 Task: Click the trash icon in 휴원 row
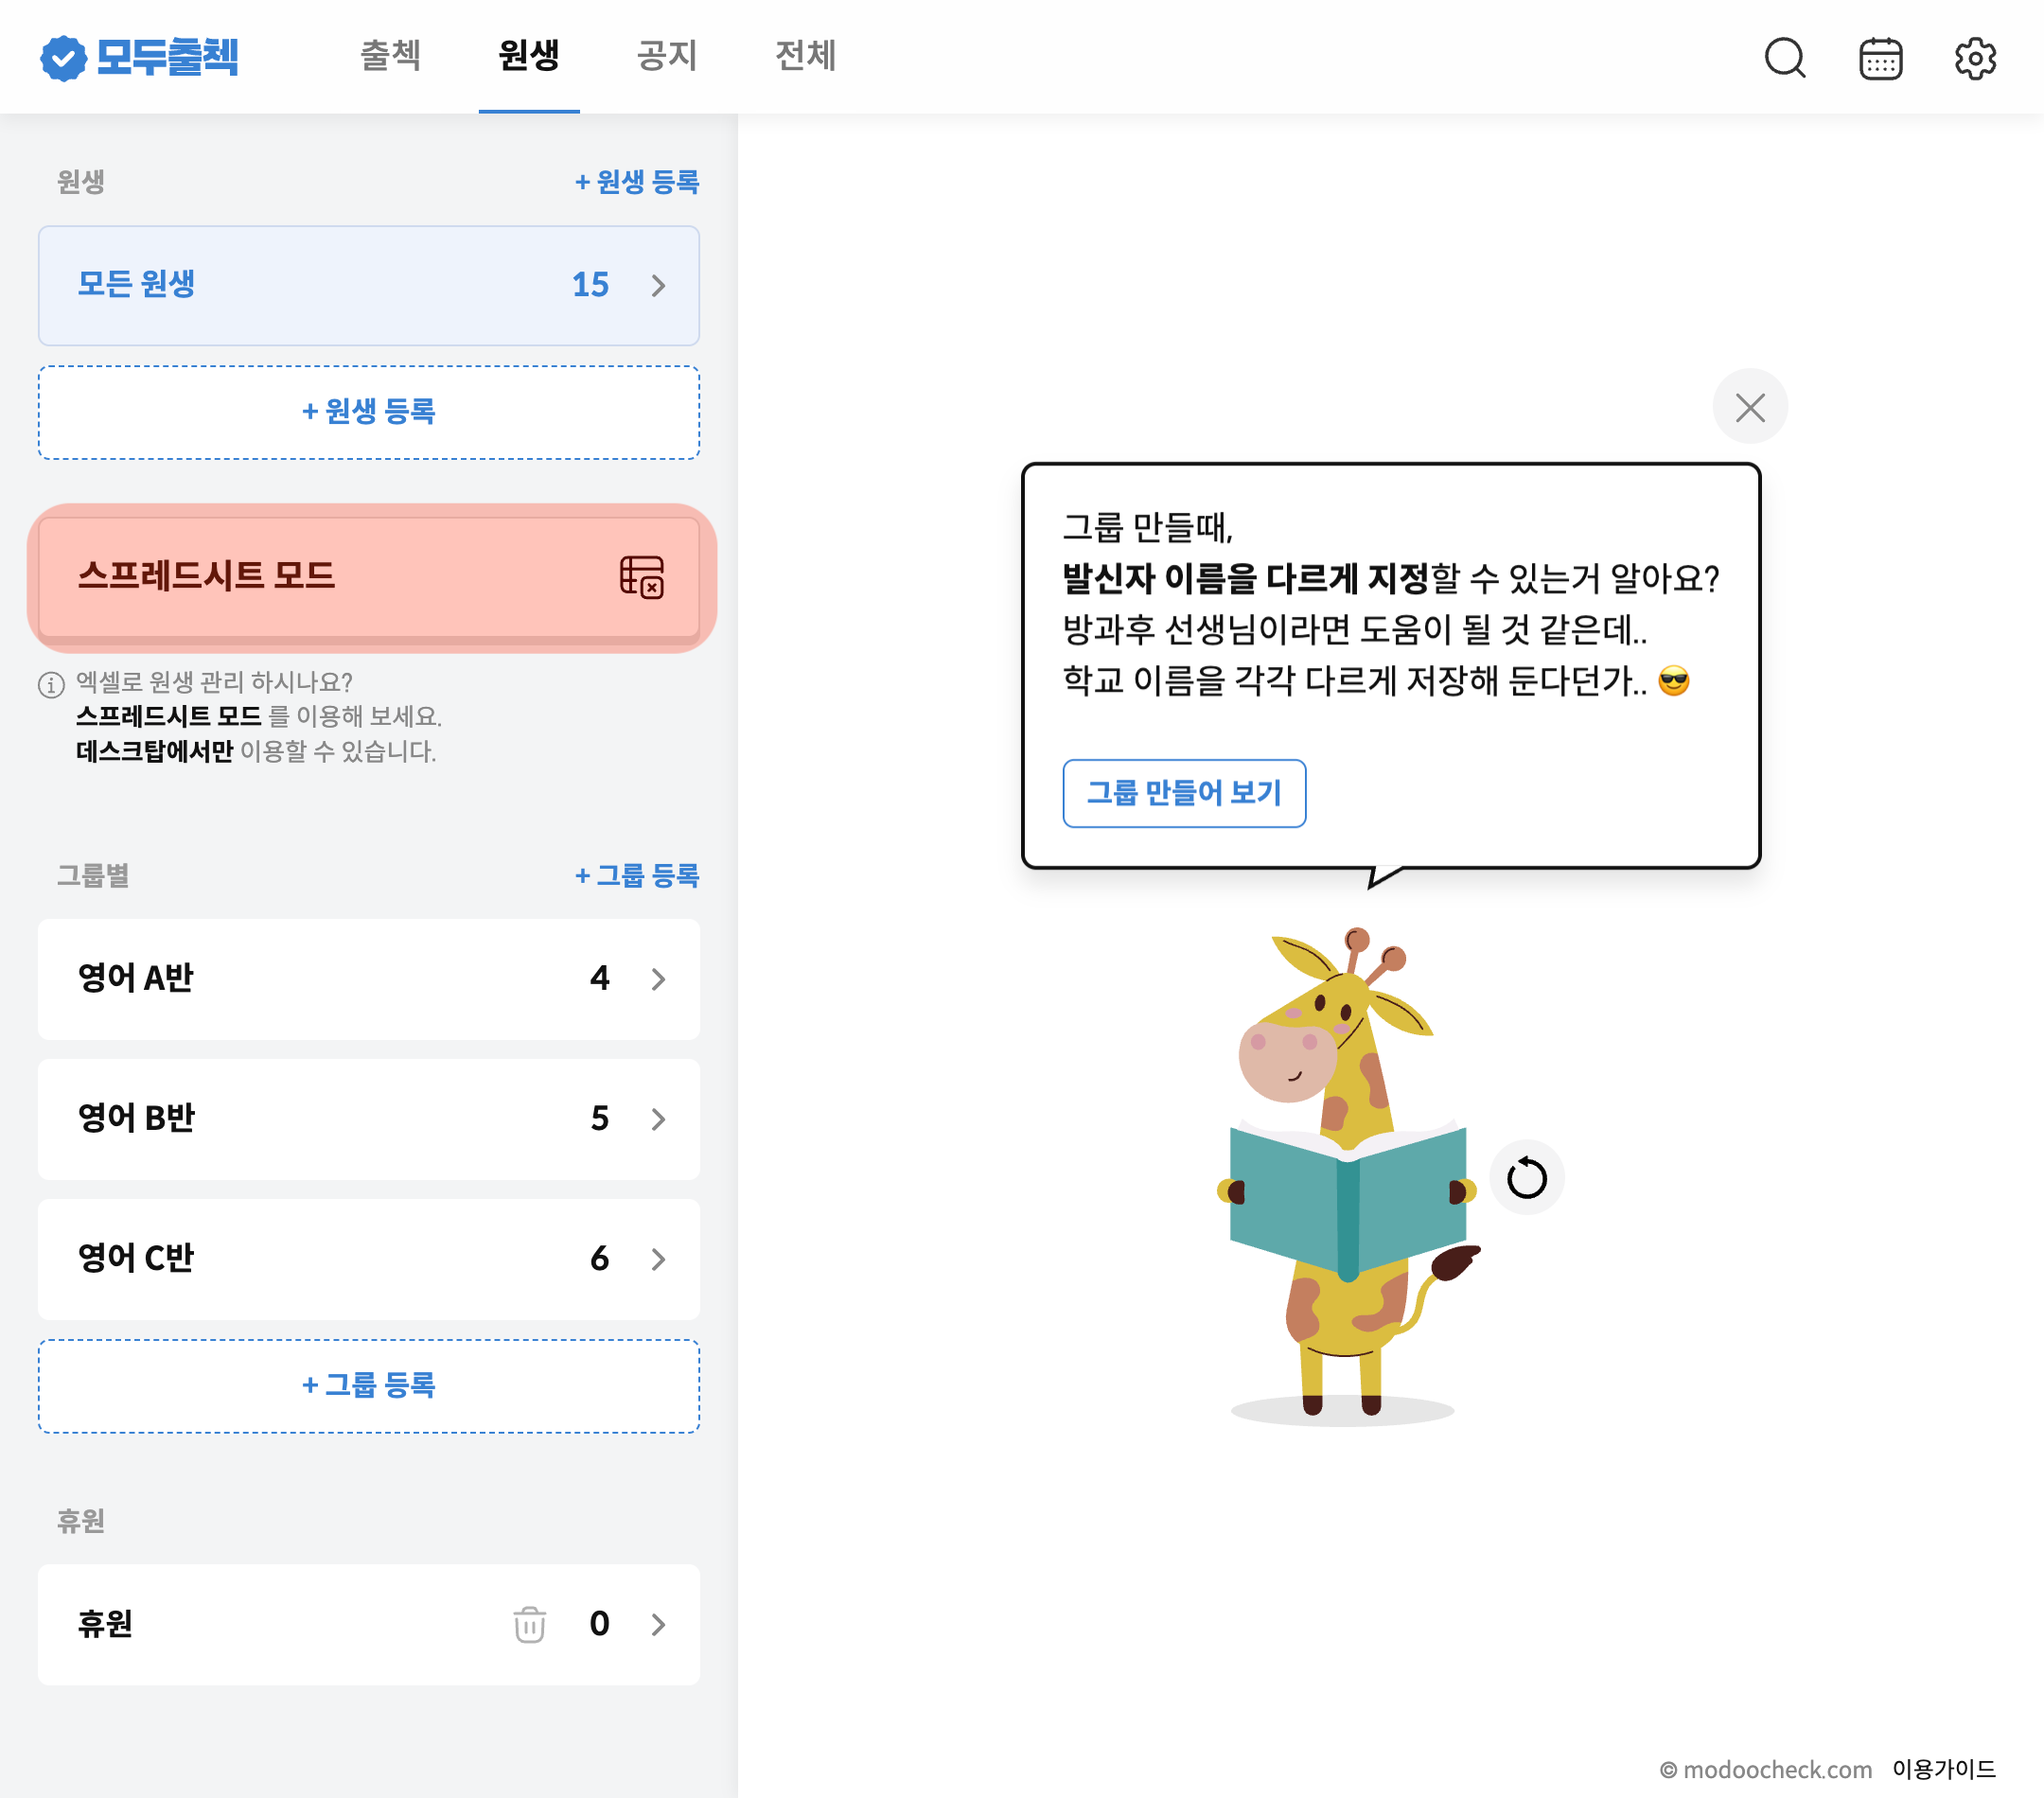tap(529, 1624)
